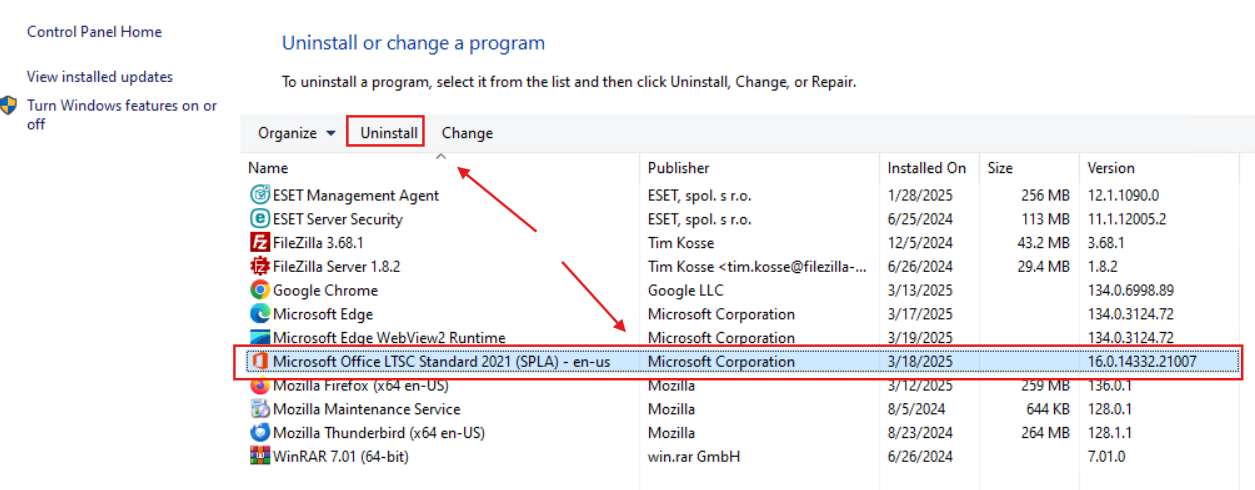Viewport: 1255px width, 490px height.
Task: Click install date 3/18/2025
Action: tap(920, 362)
